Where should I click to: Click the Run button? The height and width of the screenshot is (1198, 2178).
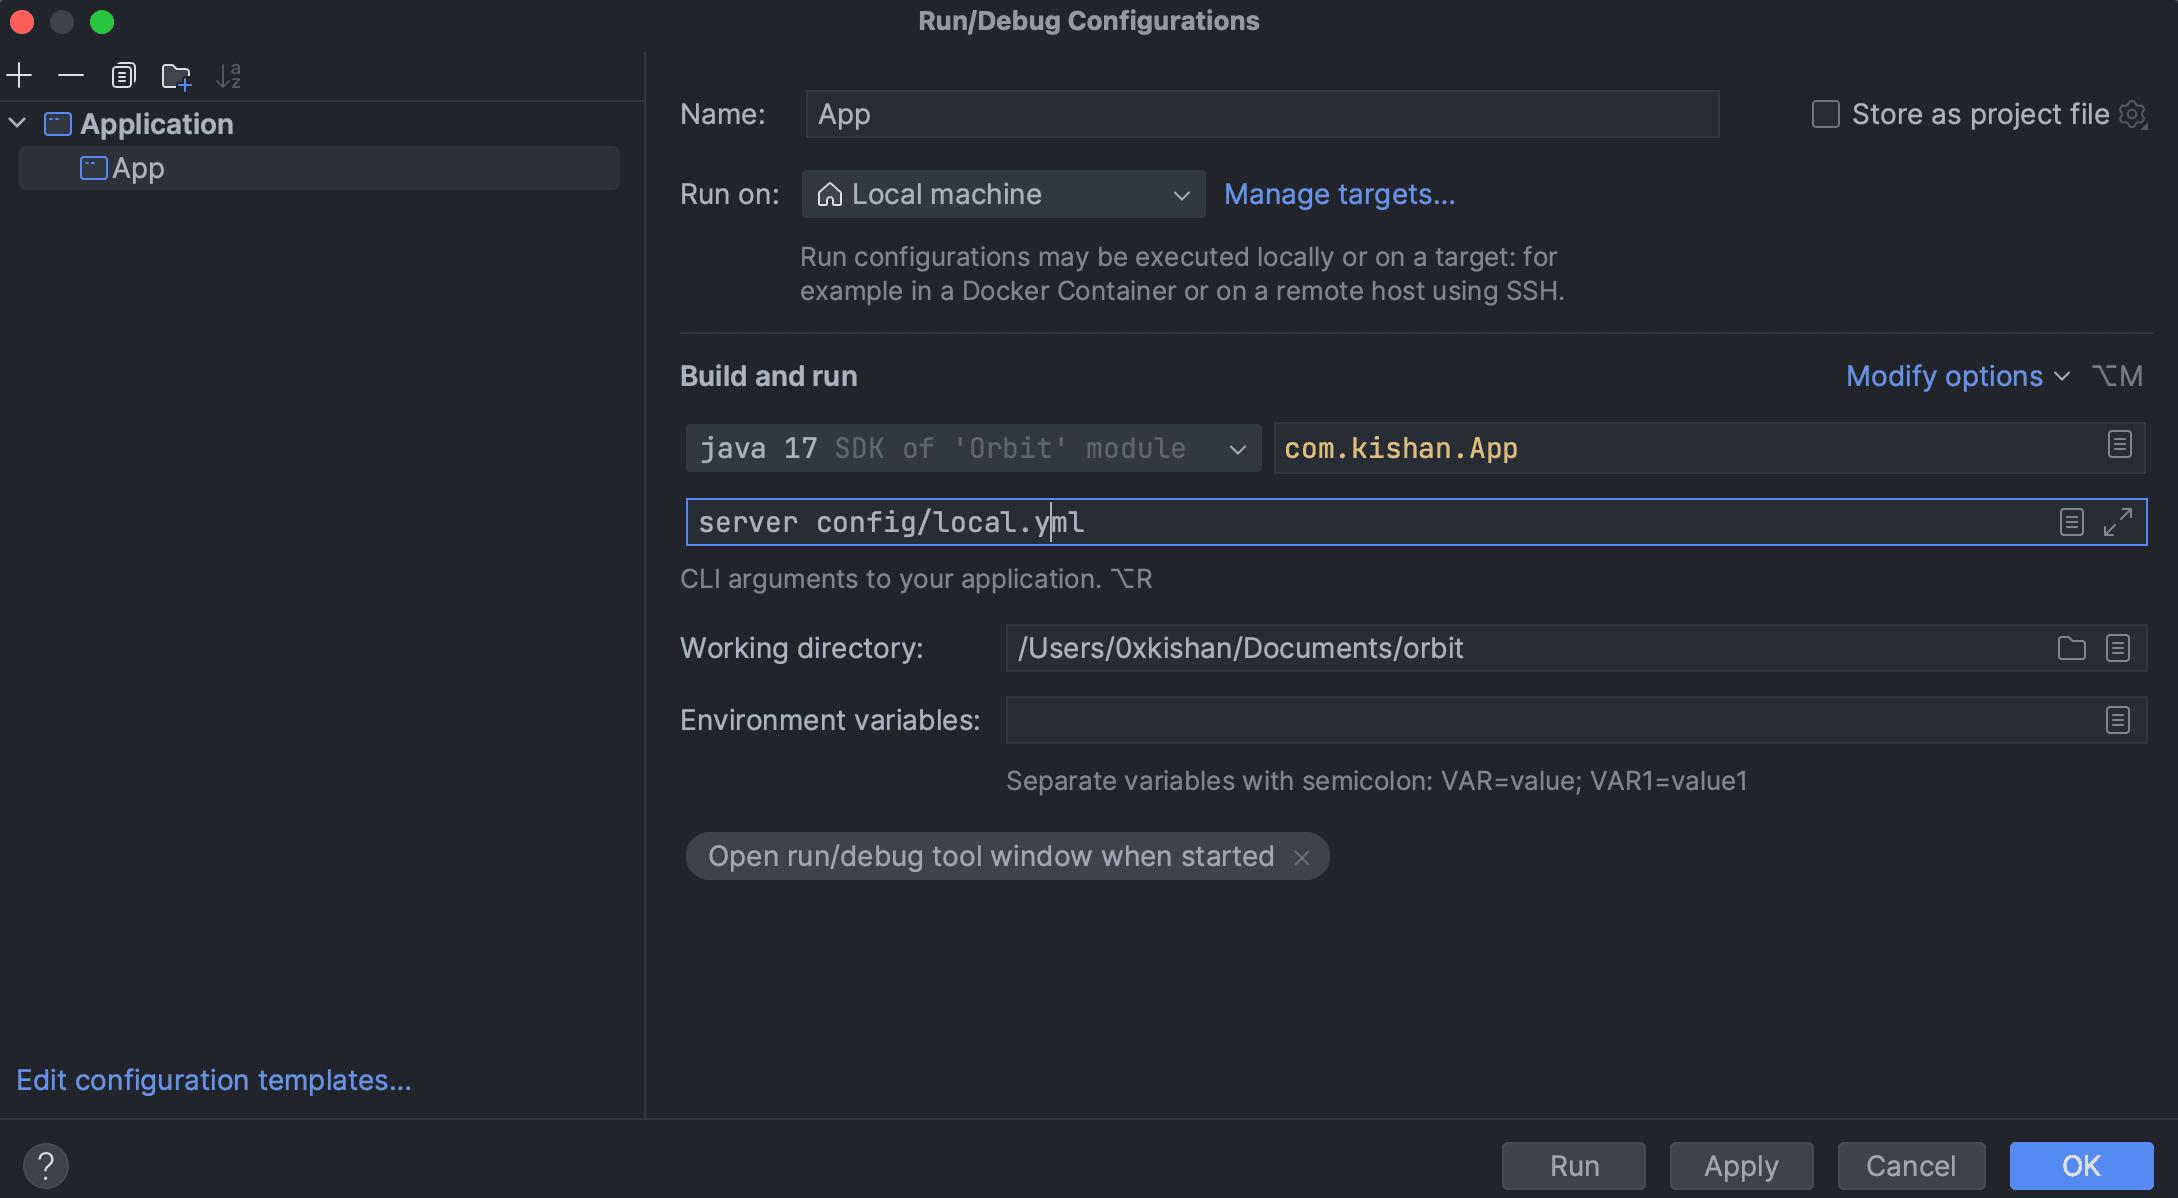point(1574,1166)
